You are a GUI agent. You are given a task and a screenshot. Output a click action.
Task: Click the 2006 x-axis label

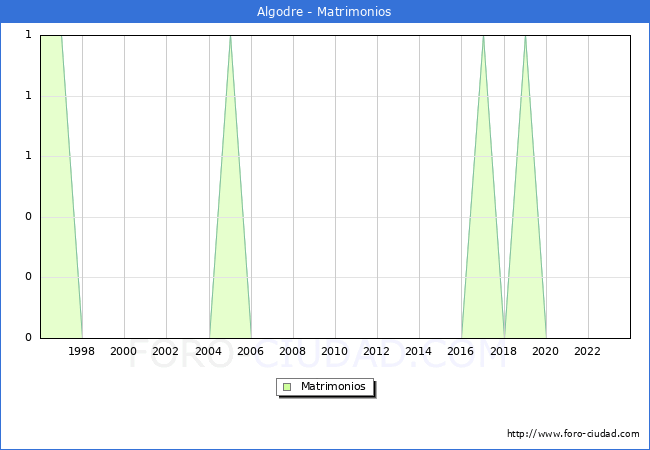(x=250, y=351)
